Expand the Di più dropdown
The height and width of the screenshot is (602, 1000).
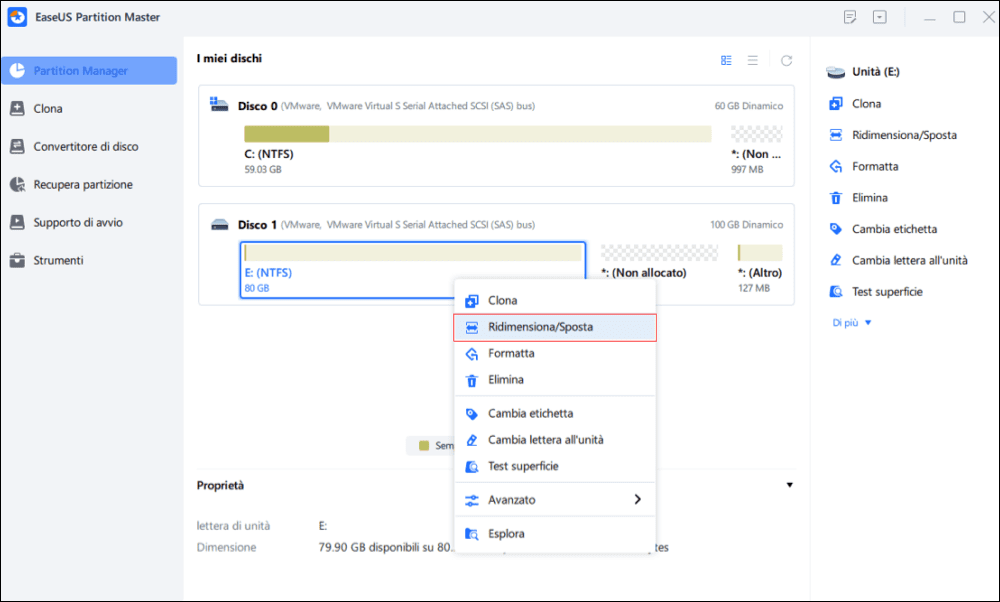click(x=851, y=323)
